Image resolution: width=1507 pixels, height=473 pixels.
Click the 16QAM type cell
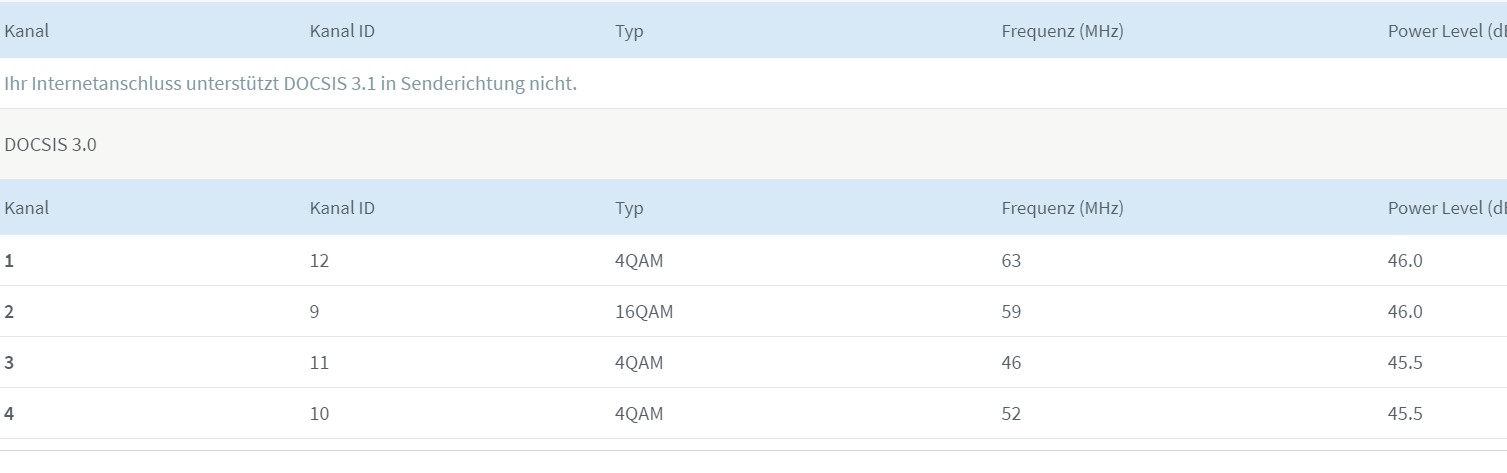tap(645, 312)
